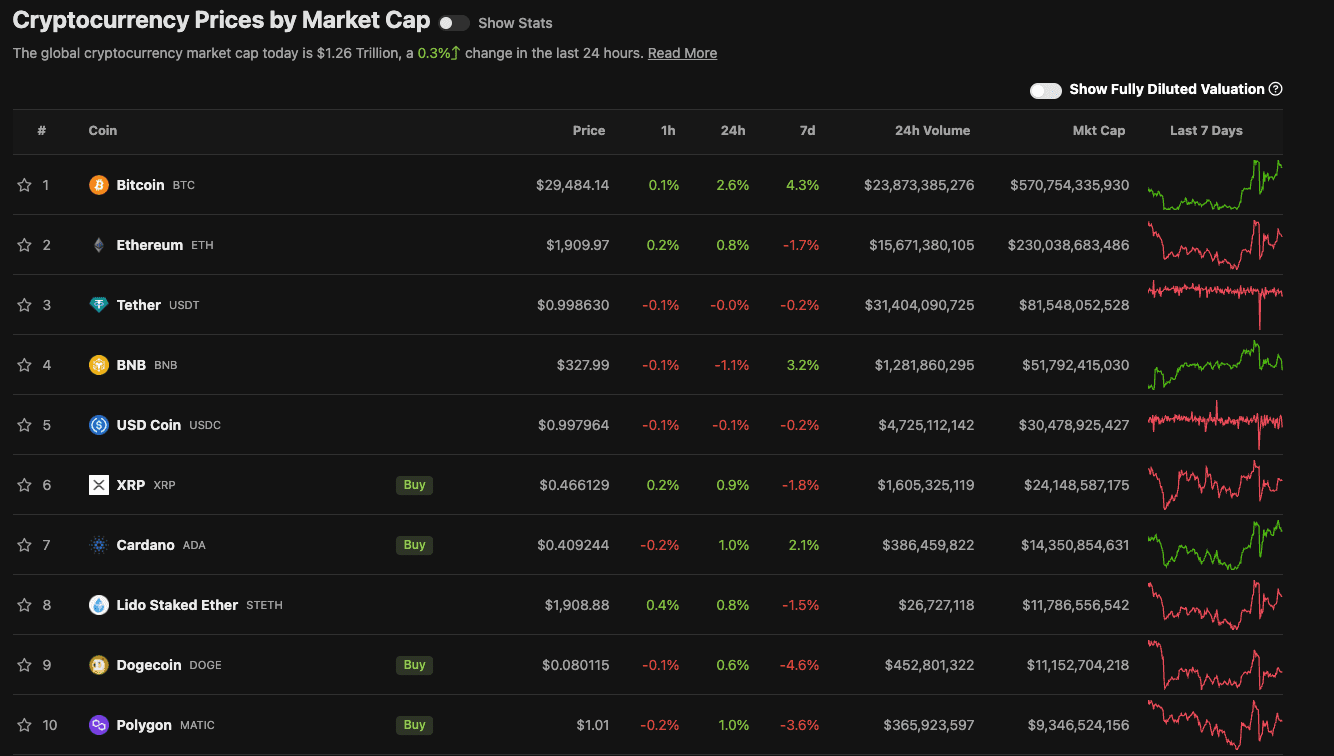1334x756 pixels.
Task: Sort by the 7d change column
Action: 808,131
